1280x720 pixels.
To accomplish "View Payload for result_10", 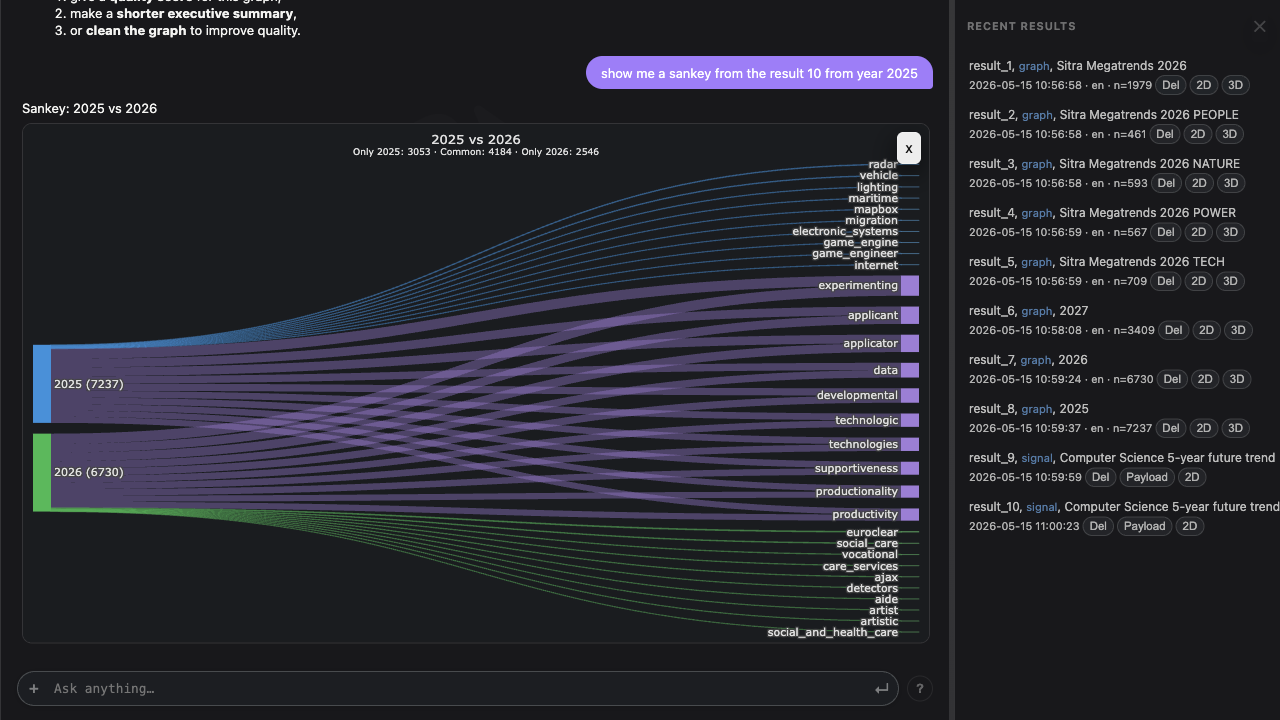I will coord(1144,526).
